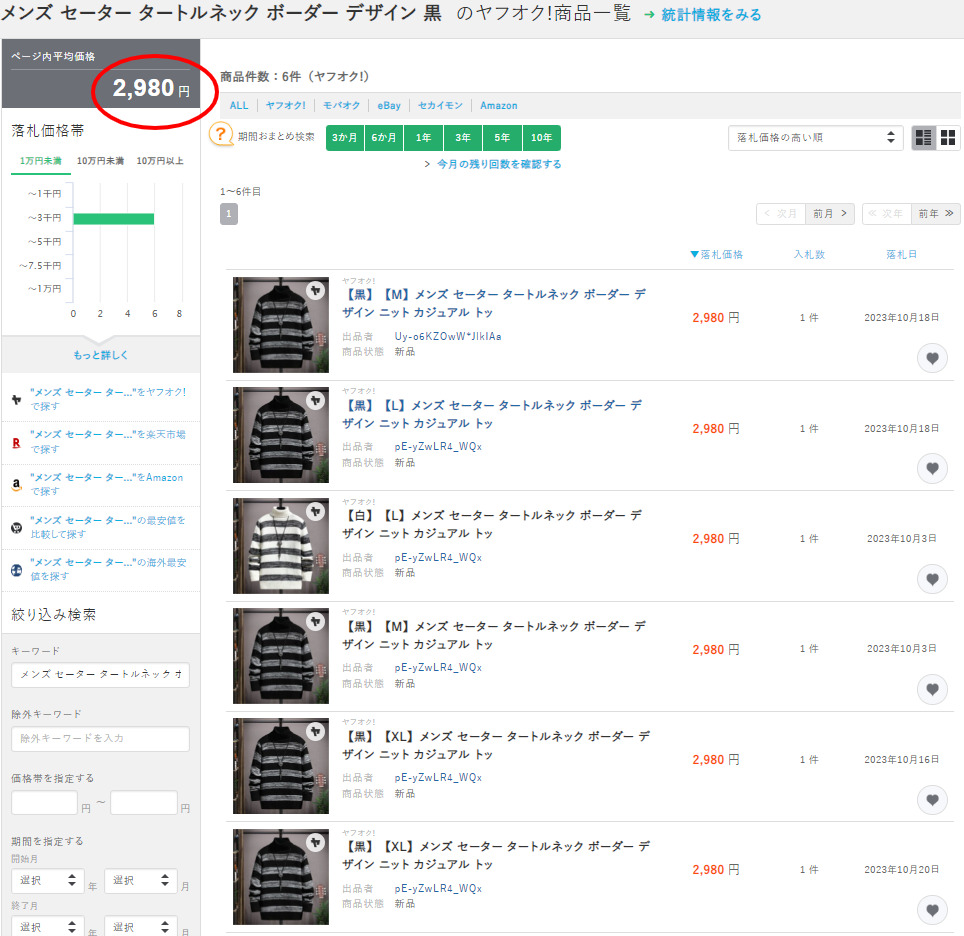Favorite the first sweater listing with heart
Image resolution: width=964 pixels, height=936 pixels.
click(932, 358)
